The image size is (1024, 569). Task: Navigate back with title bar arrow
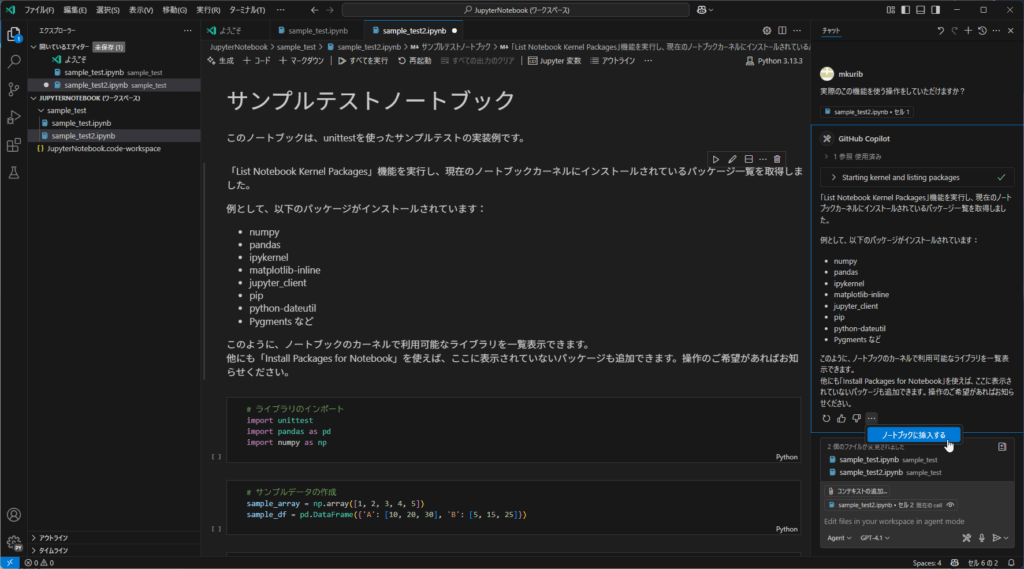(x=315, y=10)
